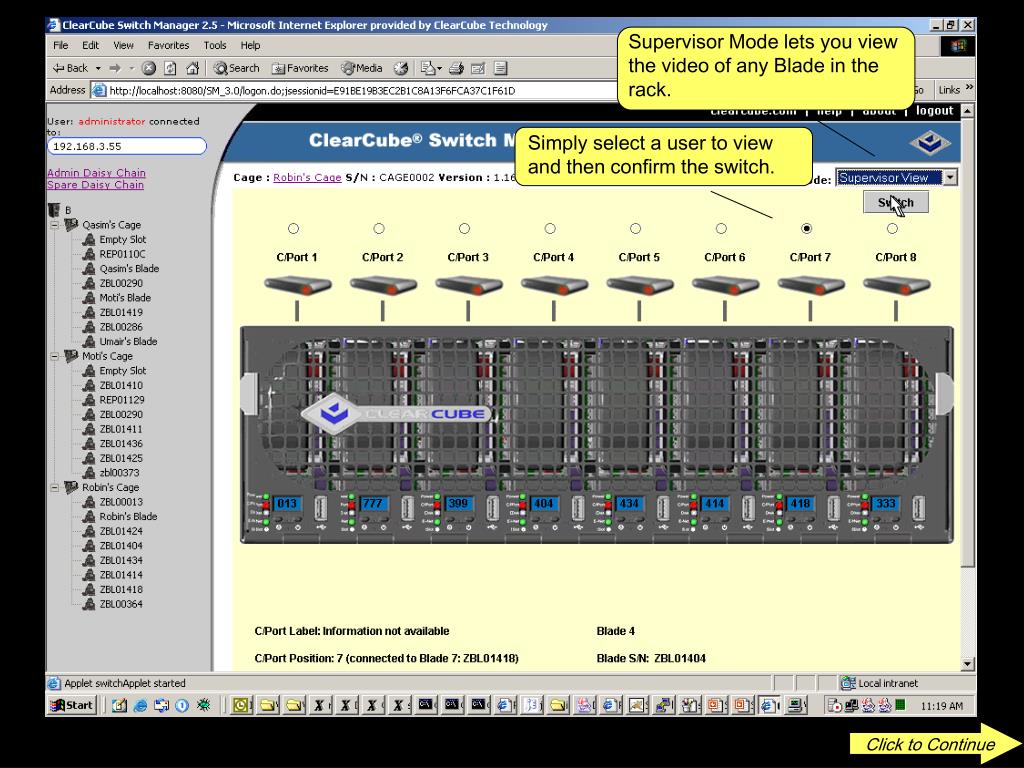1024x768 pixels.
Task: Click the page scrollbar down arrow
Action: click(968, 664)
